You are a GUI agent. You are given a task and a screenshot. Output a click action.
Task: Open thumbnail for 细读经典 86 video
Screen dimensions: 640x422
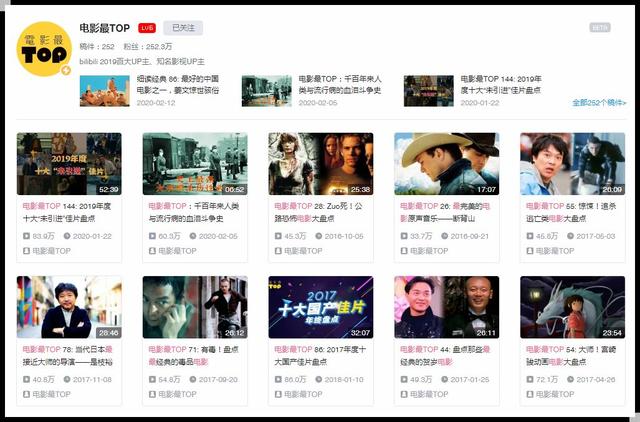104,91
